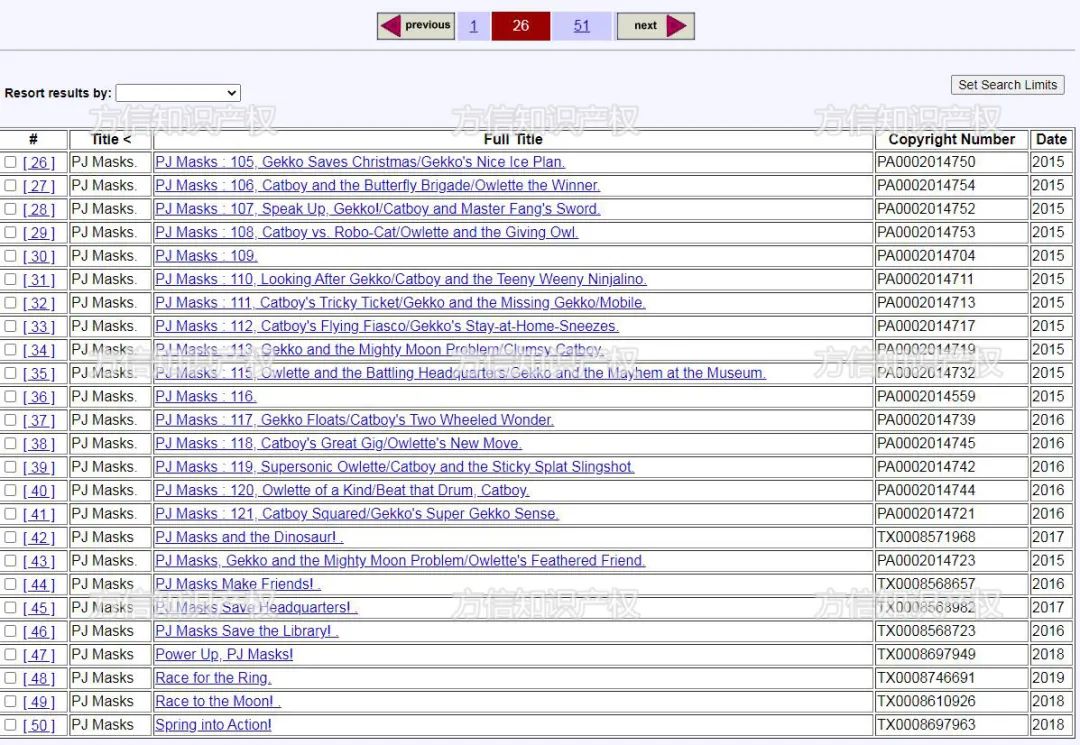Viewport: 1080px width, 745px height.
Task: Click Set Search Limits button
Action: (1007, 85)
